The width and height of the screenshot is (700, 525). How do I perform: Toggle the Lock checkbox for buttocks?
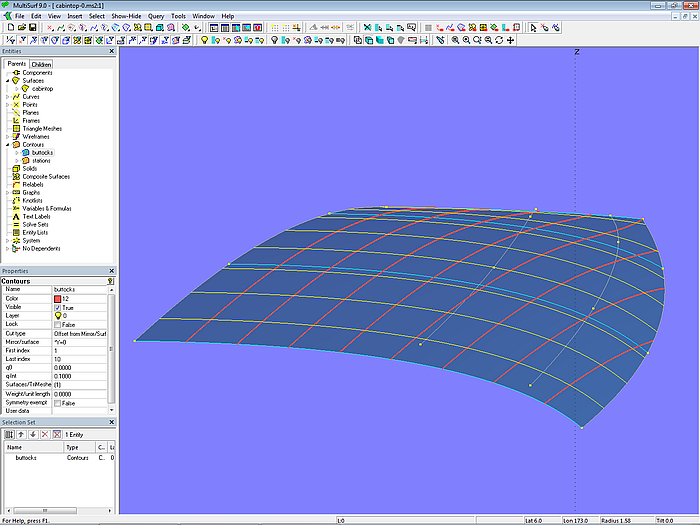(x=57, y=324)
